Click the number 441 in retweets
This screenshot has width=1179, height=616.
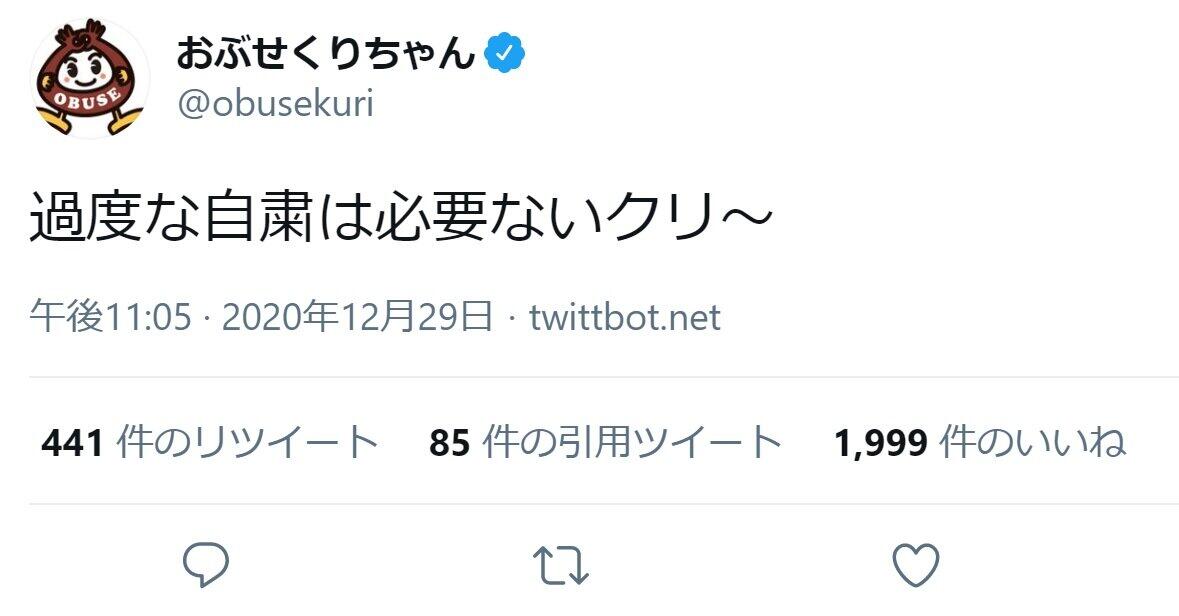73,442
